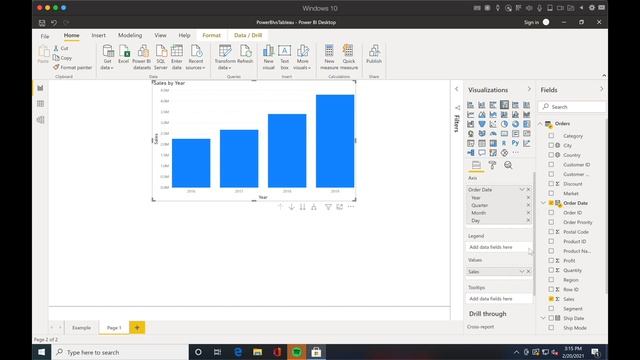Collapse the Order Date hierarchy

click(x=543, y=203)
